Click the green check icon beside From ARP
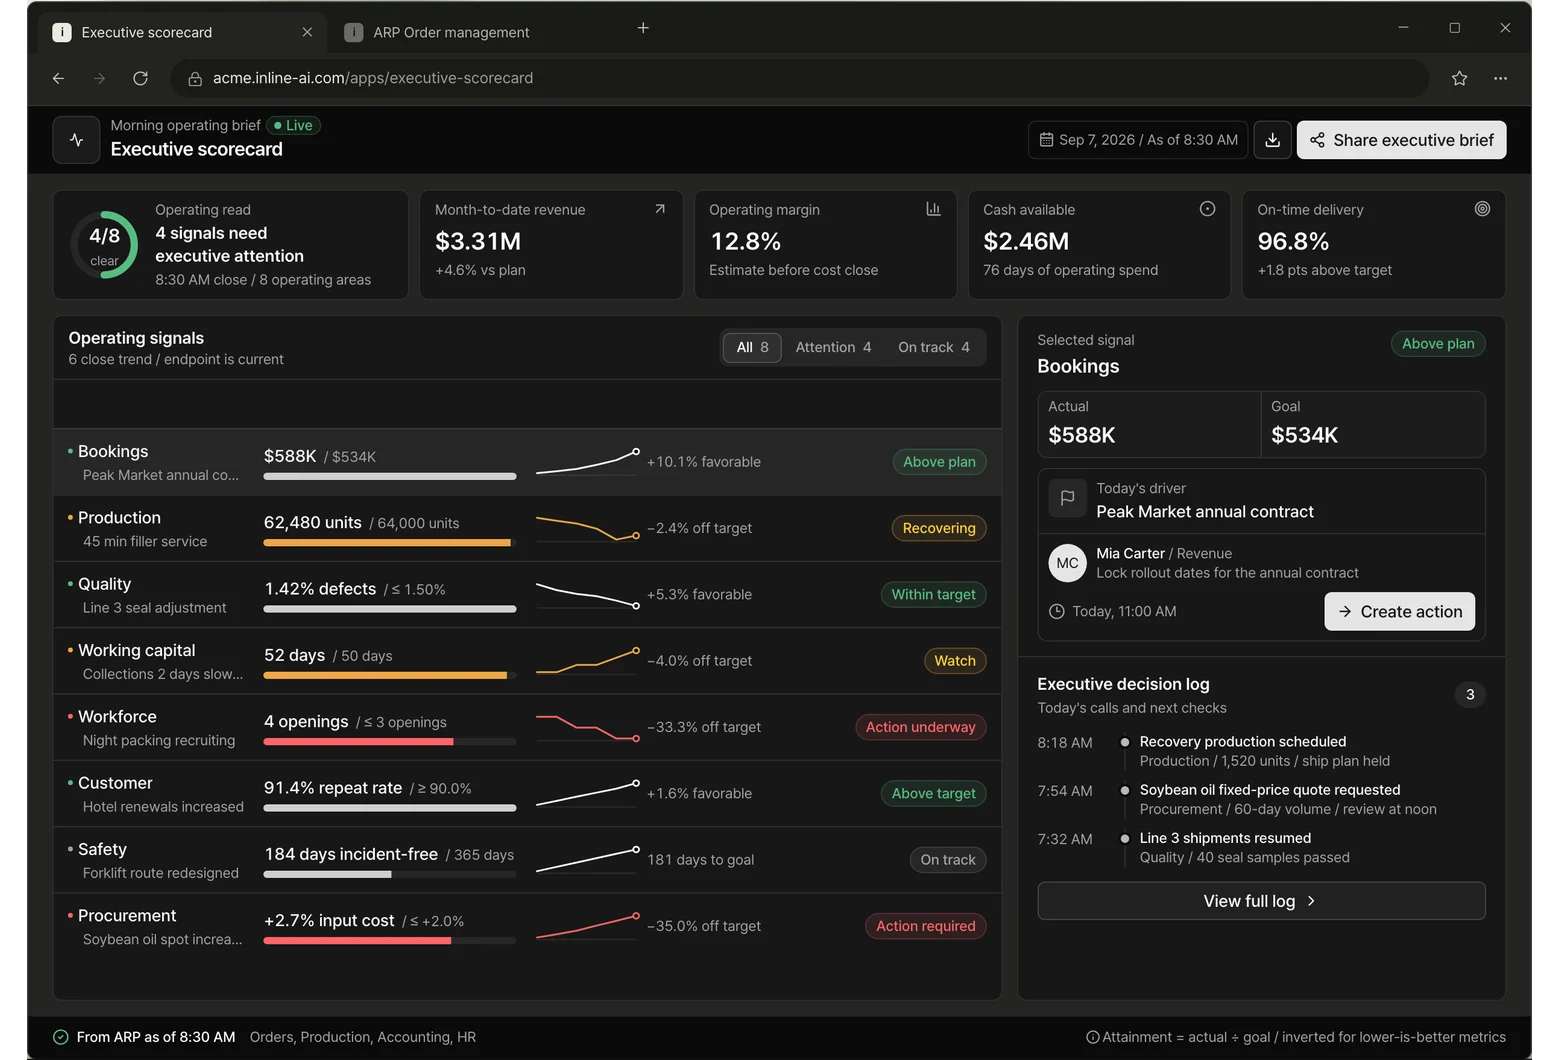Image resolution: width=1560 pixels, height=1060 pixels. [61, 1037]
